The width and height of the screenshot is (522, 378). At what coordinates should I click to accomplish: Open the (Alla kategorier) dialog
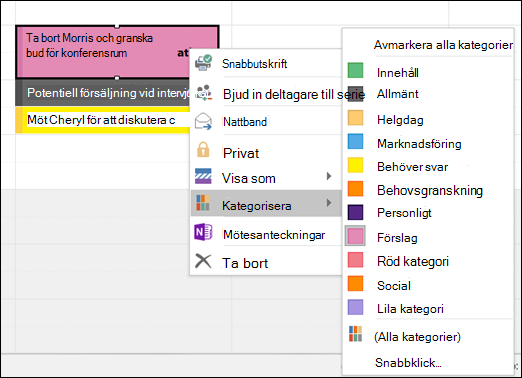(x=418, y=337)
